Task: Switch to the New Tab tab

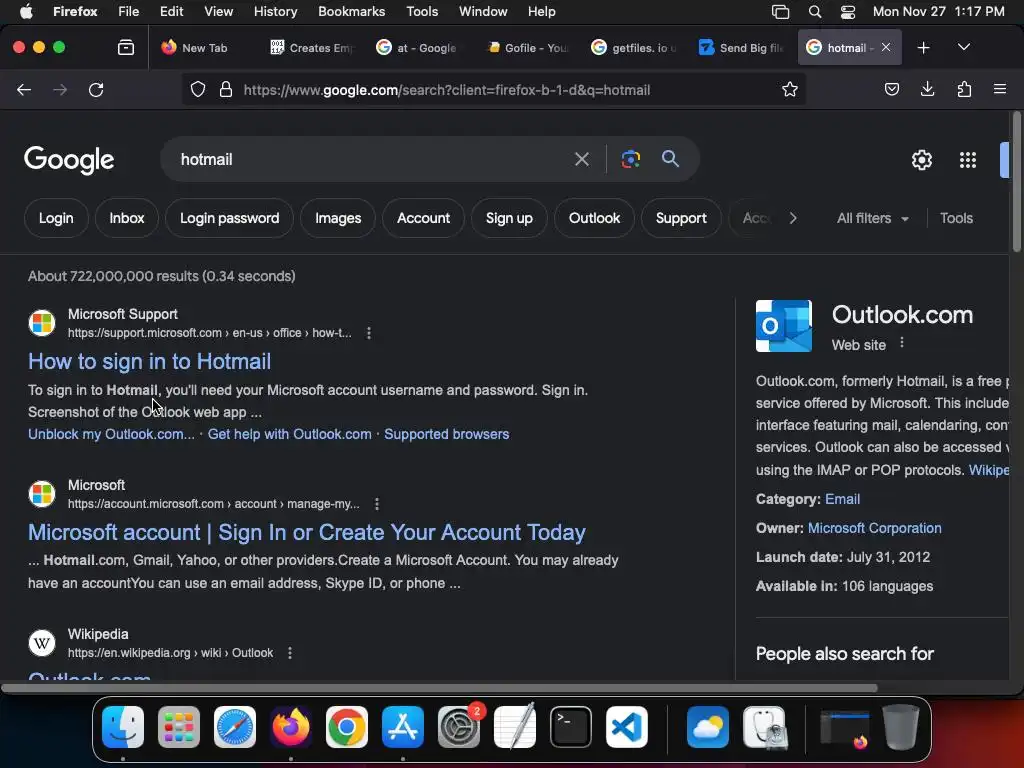Action: [x=204, y=48]
